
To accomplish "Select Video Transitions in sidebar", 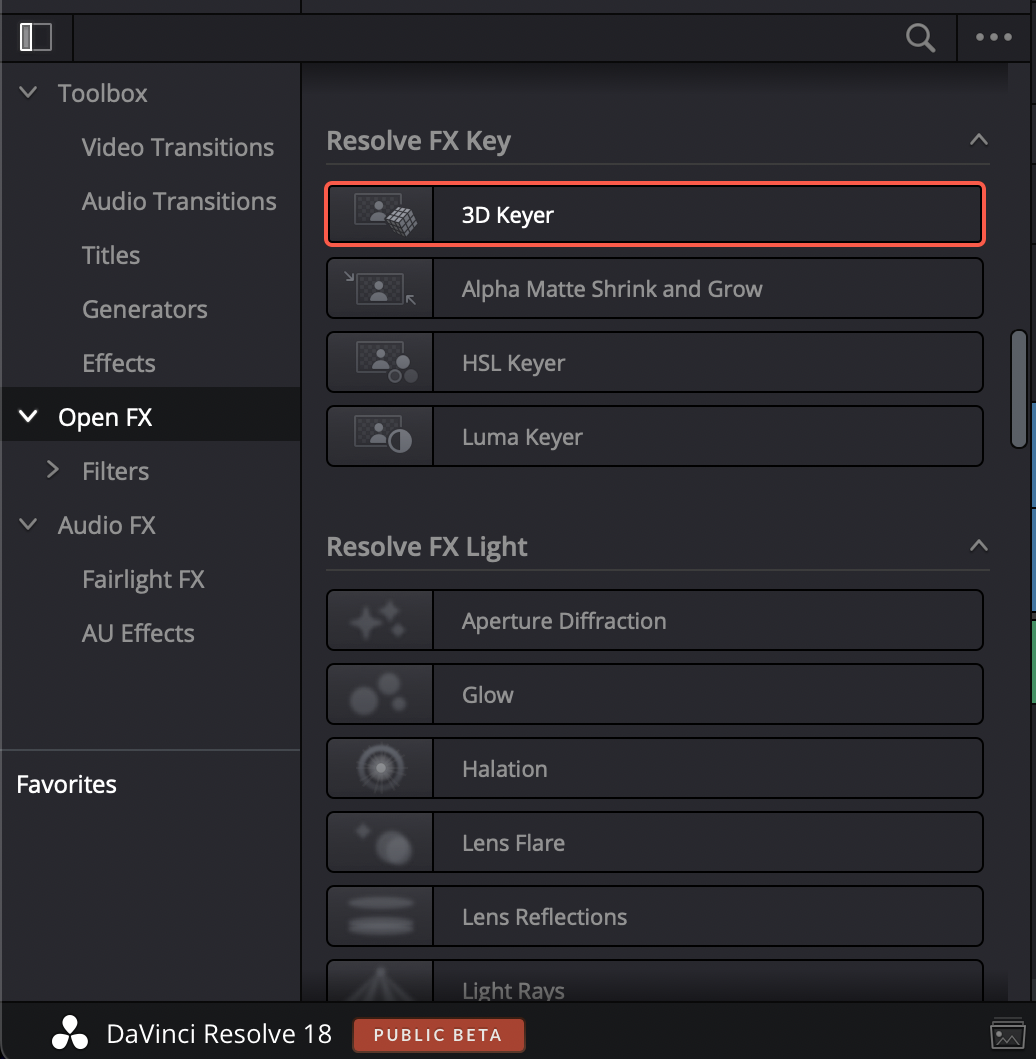I will point(178,147).
